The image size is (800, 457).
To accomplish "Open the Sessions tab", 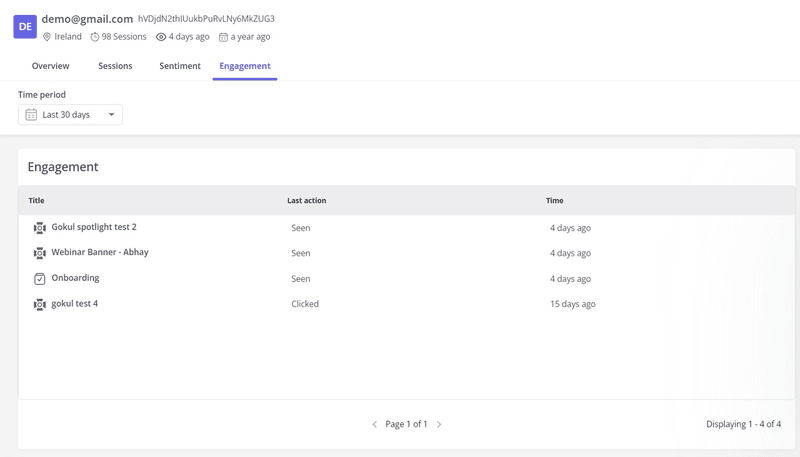I will pyautogui.click(x=115, y=66).
